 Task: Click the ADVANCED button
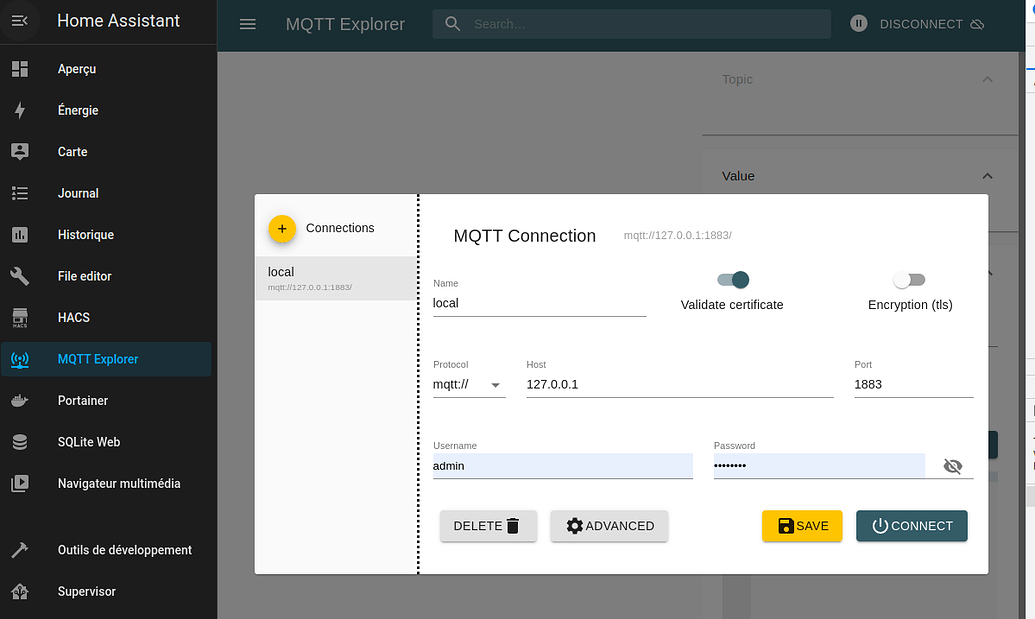[x=609, y=525]
